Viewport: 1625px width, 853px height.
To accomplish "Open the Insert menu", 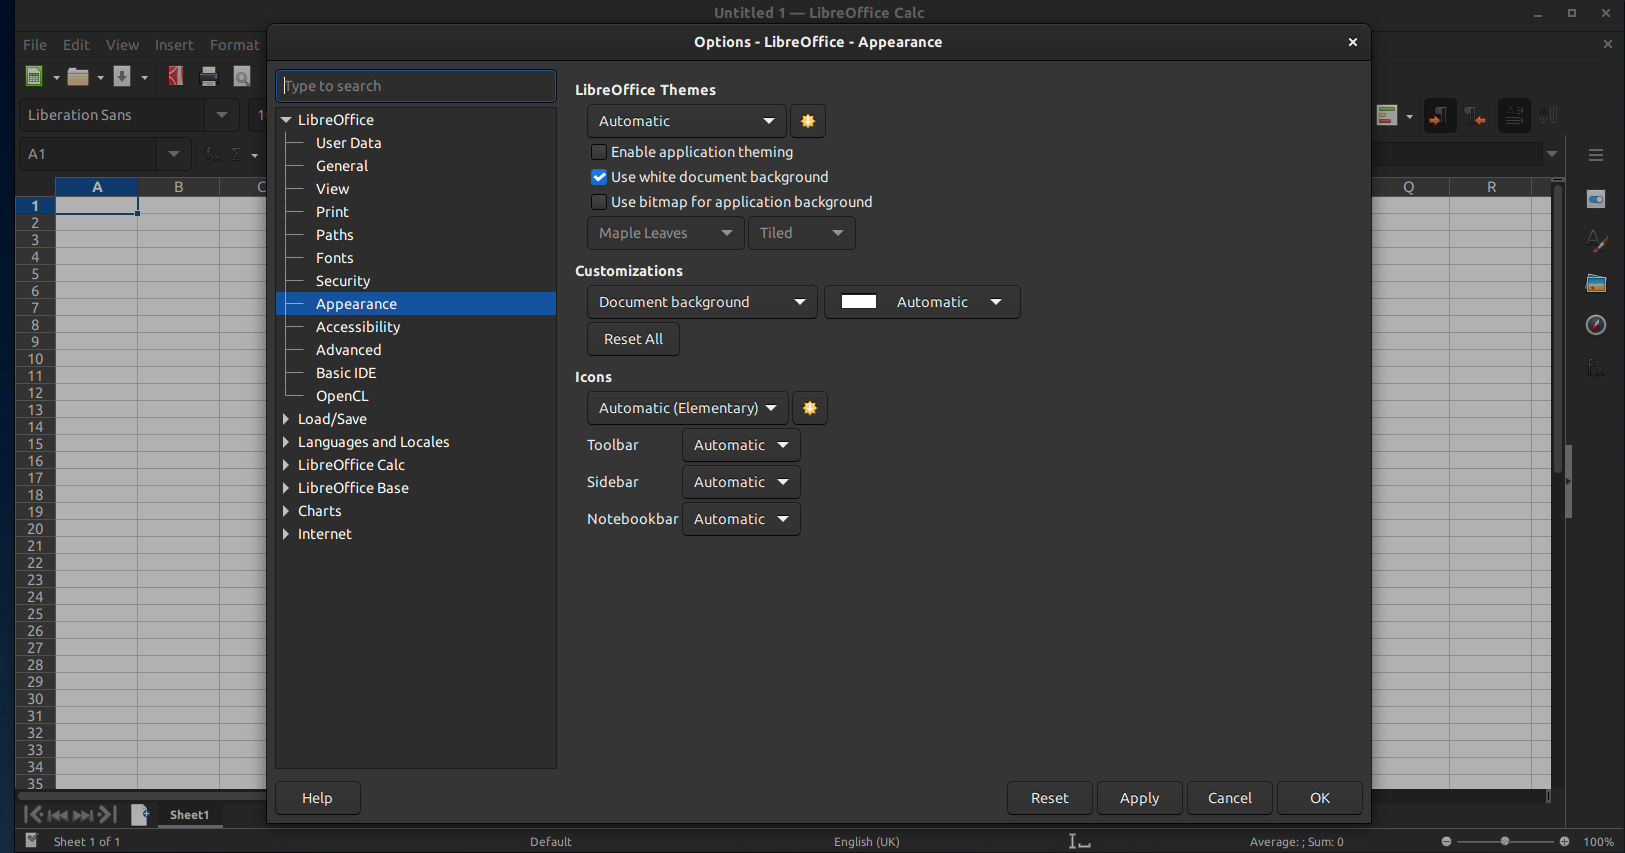I will tap(174, 45).
